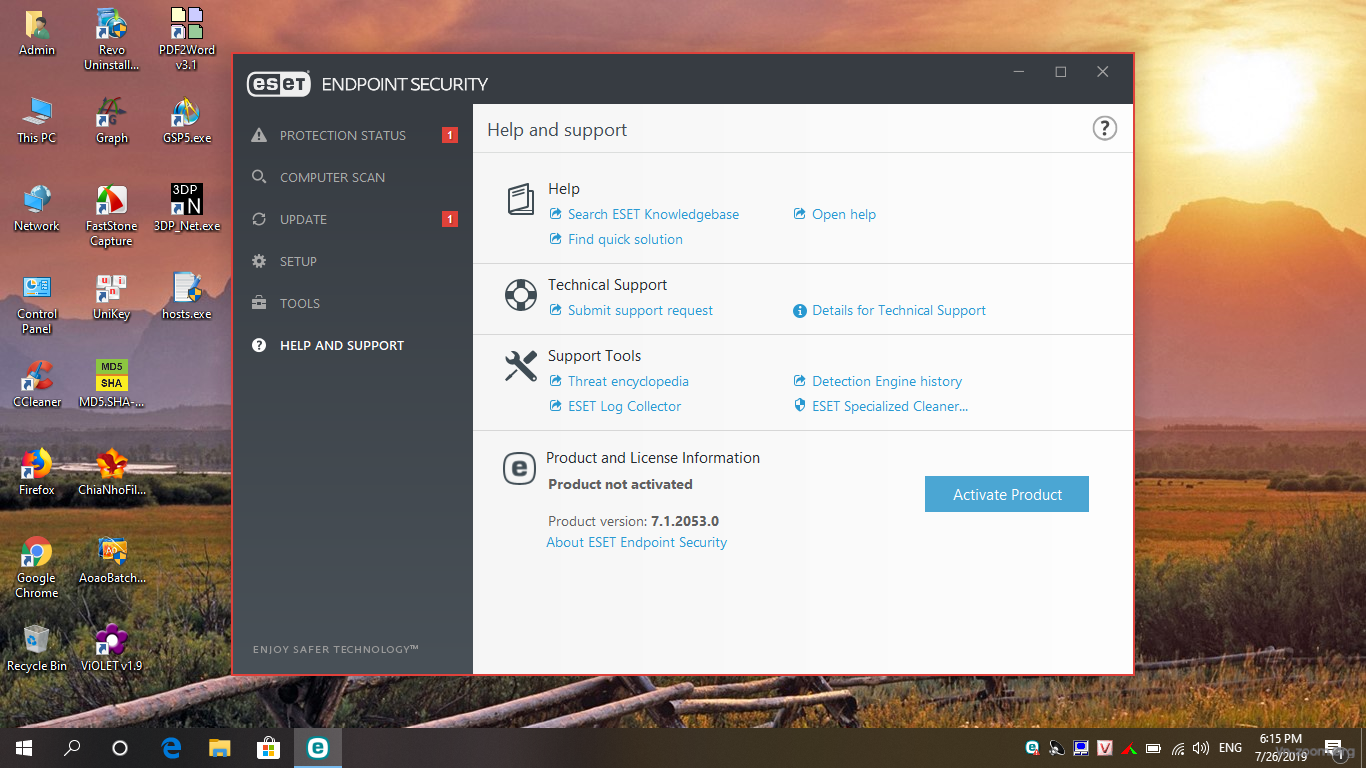The image size is (1366, 768).
Task: Click the Open help link
Action: click(843, 215)
